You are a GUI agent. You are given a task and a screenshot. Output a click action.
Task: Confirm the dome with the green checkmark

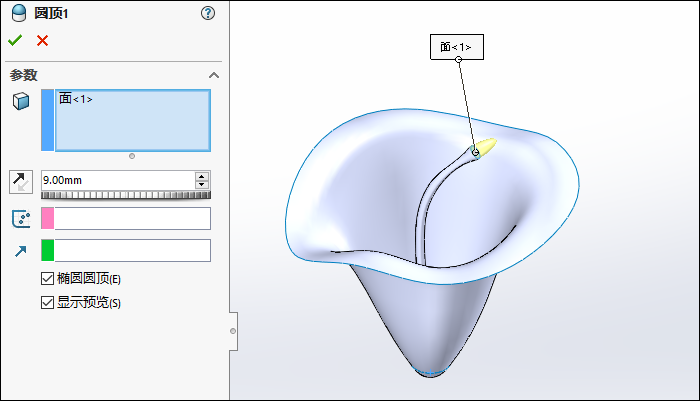pyautogui.click(x=15, y=41)
